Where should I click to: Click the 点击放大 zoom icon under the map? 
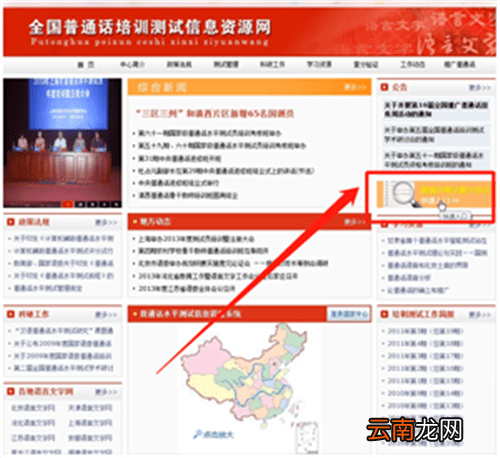coord(197,433)
